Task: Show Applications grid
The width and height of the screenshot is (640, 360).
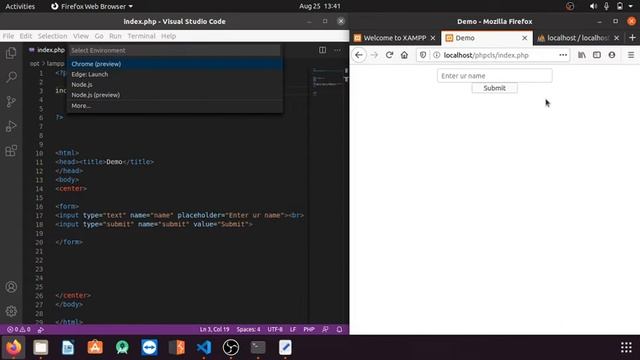Action: tap(626, 347)
